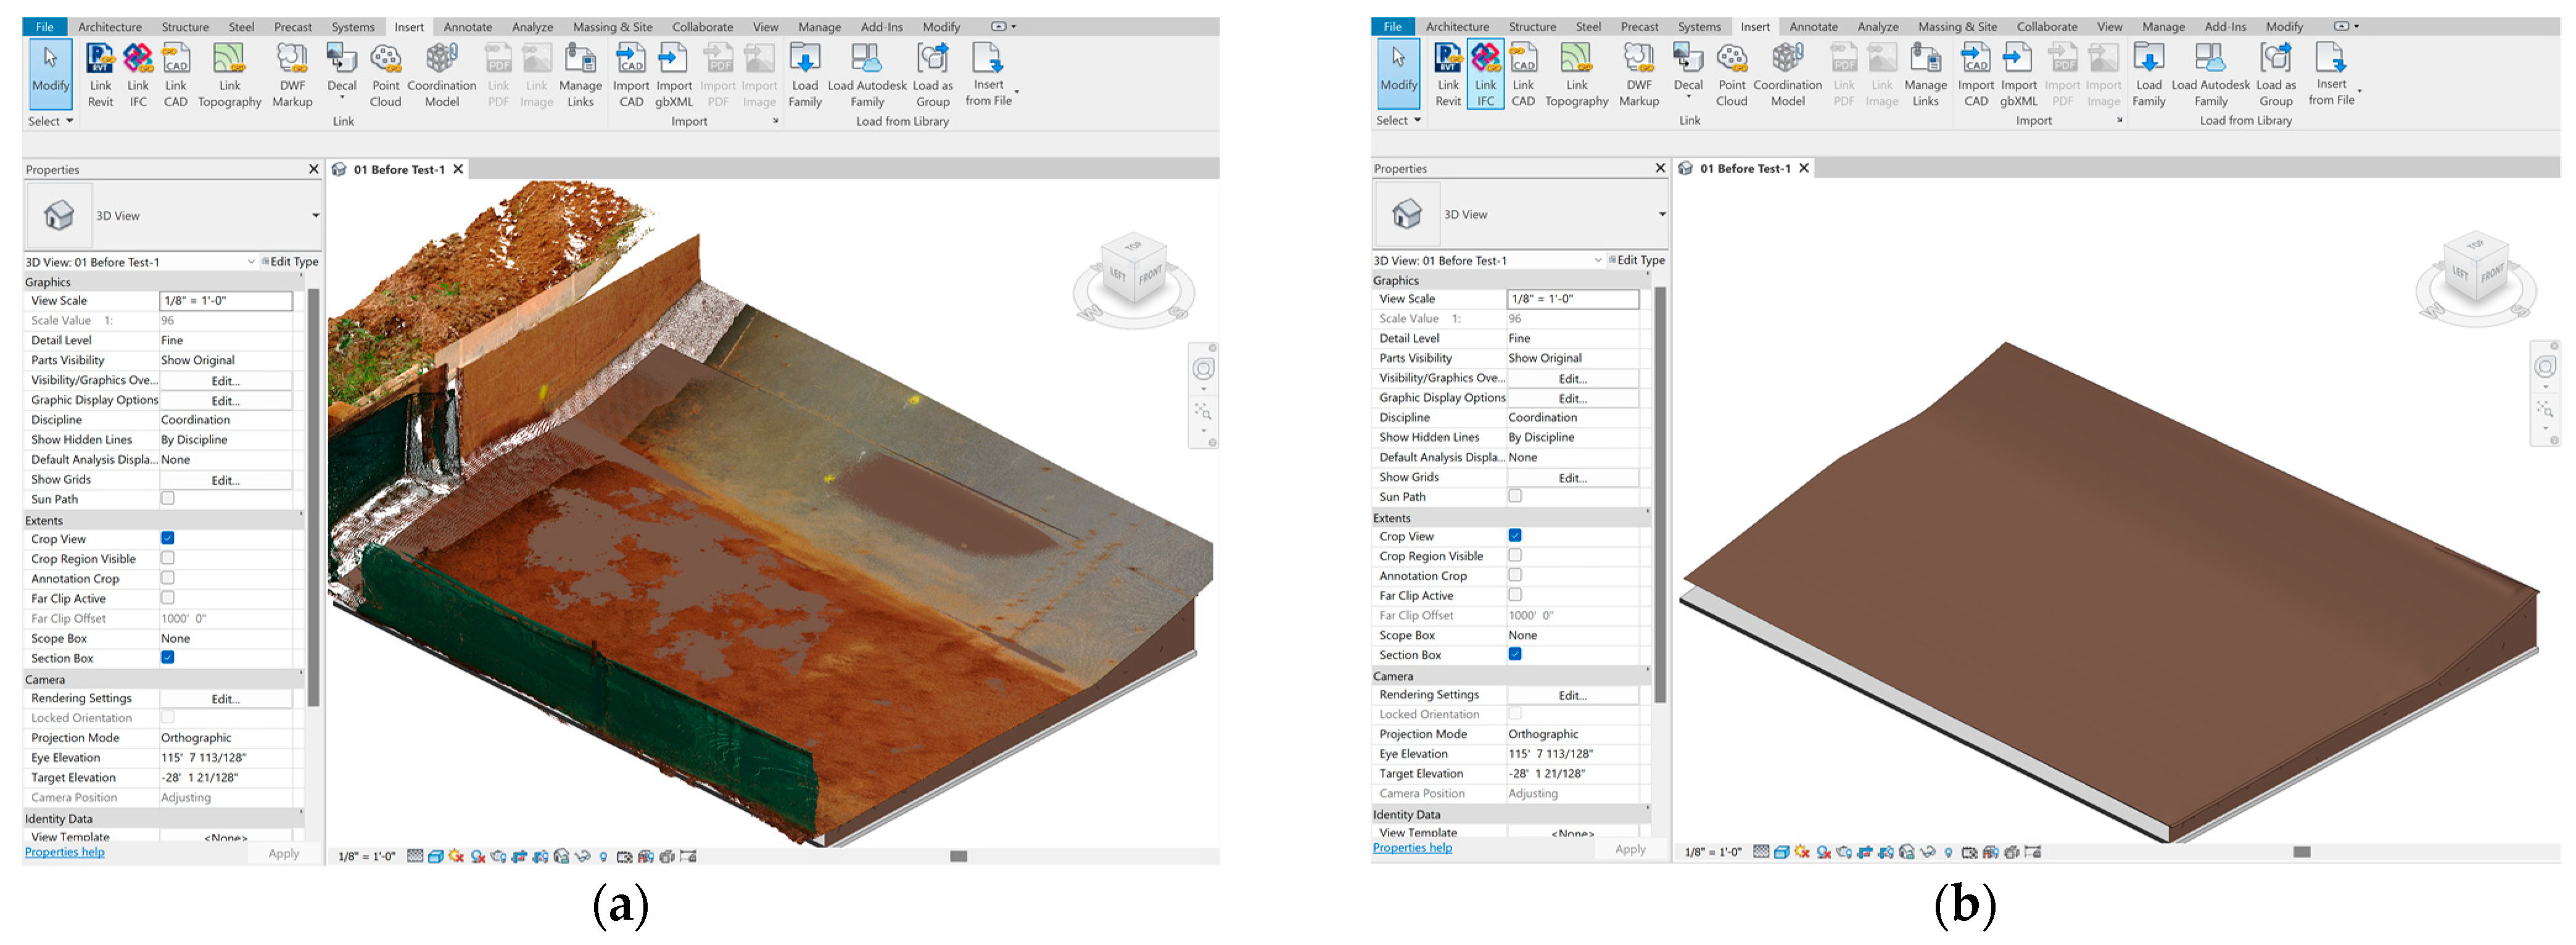Click Properties help link in screenshot (a)

64,852
